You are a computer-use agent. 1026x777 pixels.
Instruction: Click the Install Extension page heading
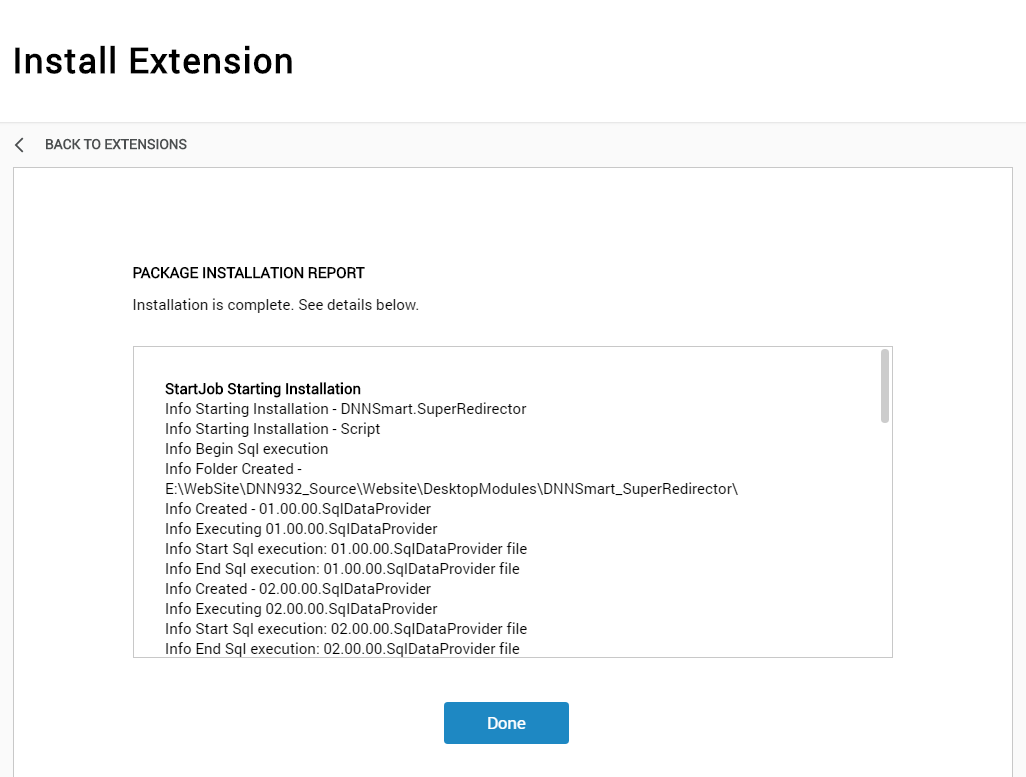[153, 61]
